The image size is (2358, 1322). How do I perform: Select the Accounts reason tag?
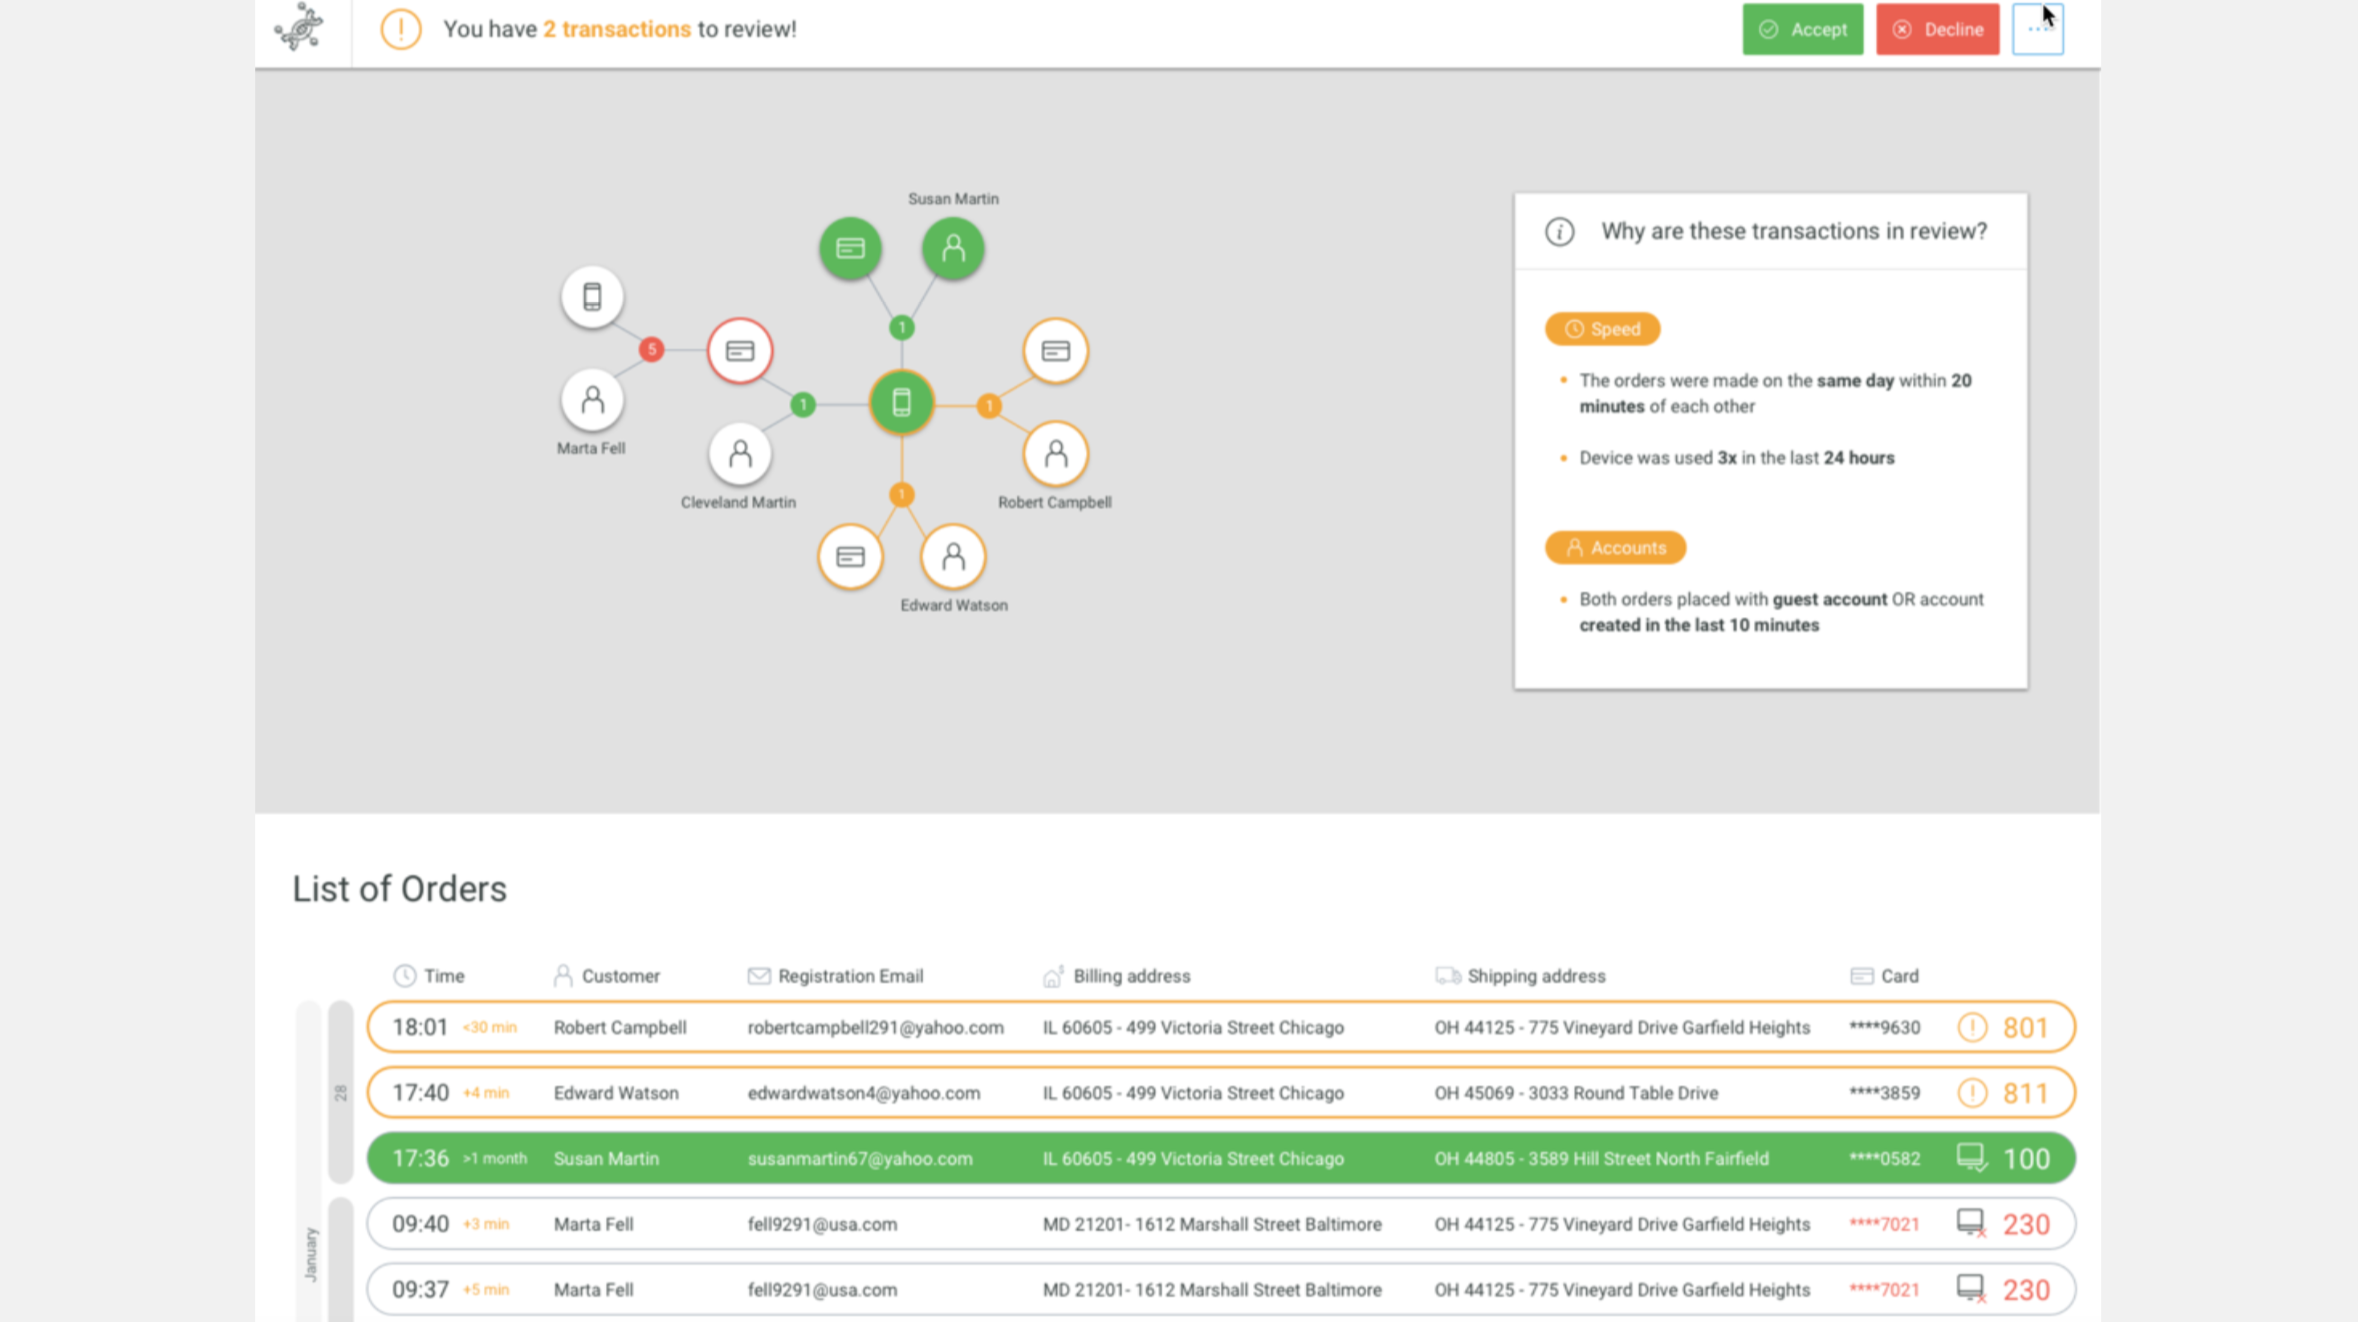(x=1615, y=548)
